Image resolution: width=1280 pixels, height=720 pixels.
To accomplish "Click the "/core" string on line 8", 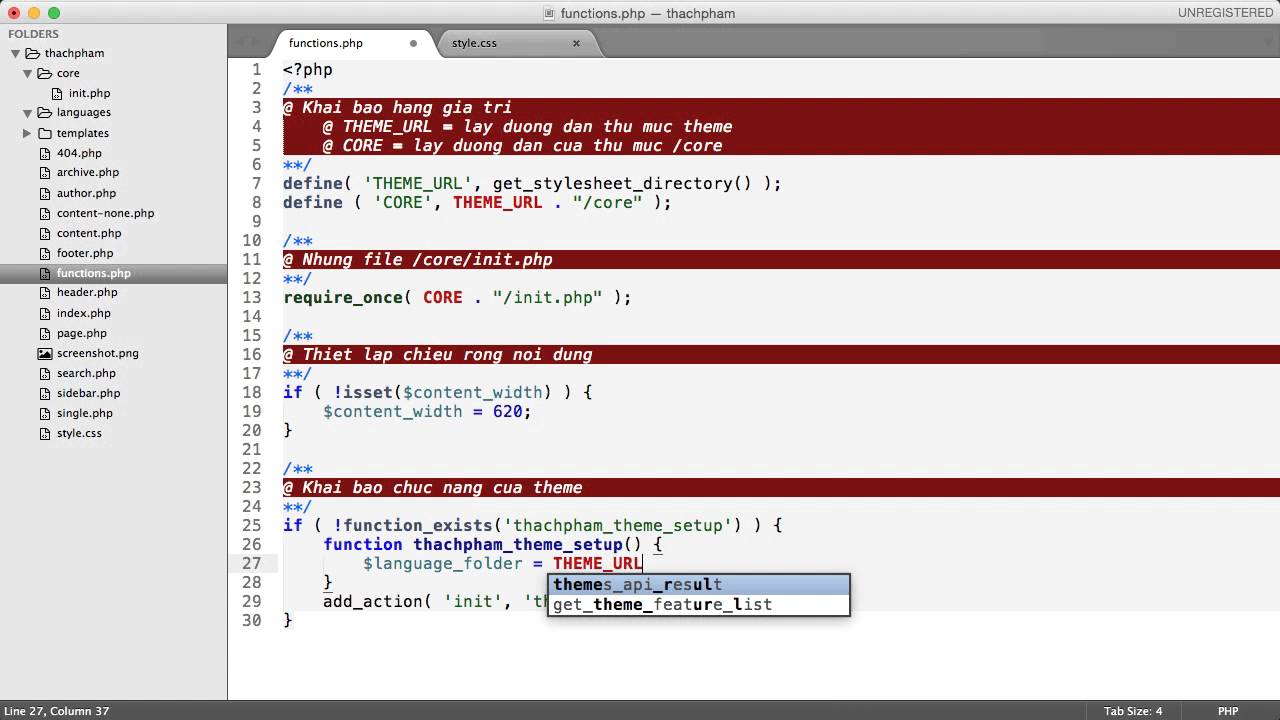I will click(608, 202).
